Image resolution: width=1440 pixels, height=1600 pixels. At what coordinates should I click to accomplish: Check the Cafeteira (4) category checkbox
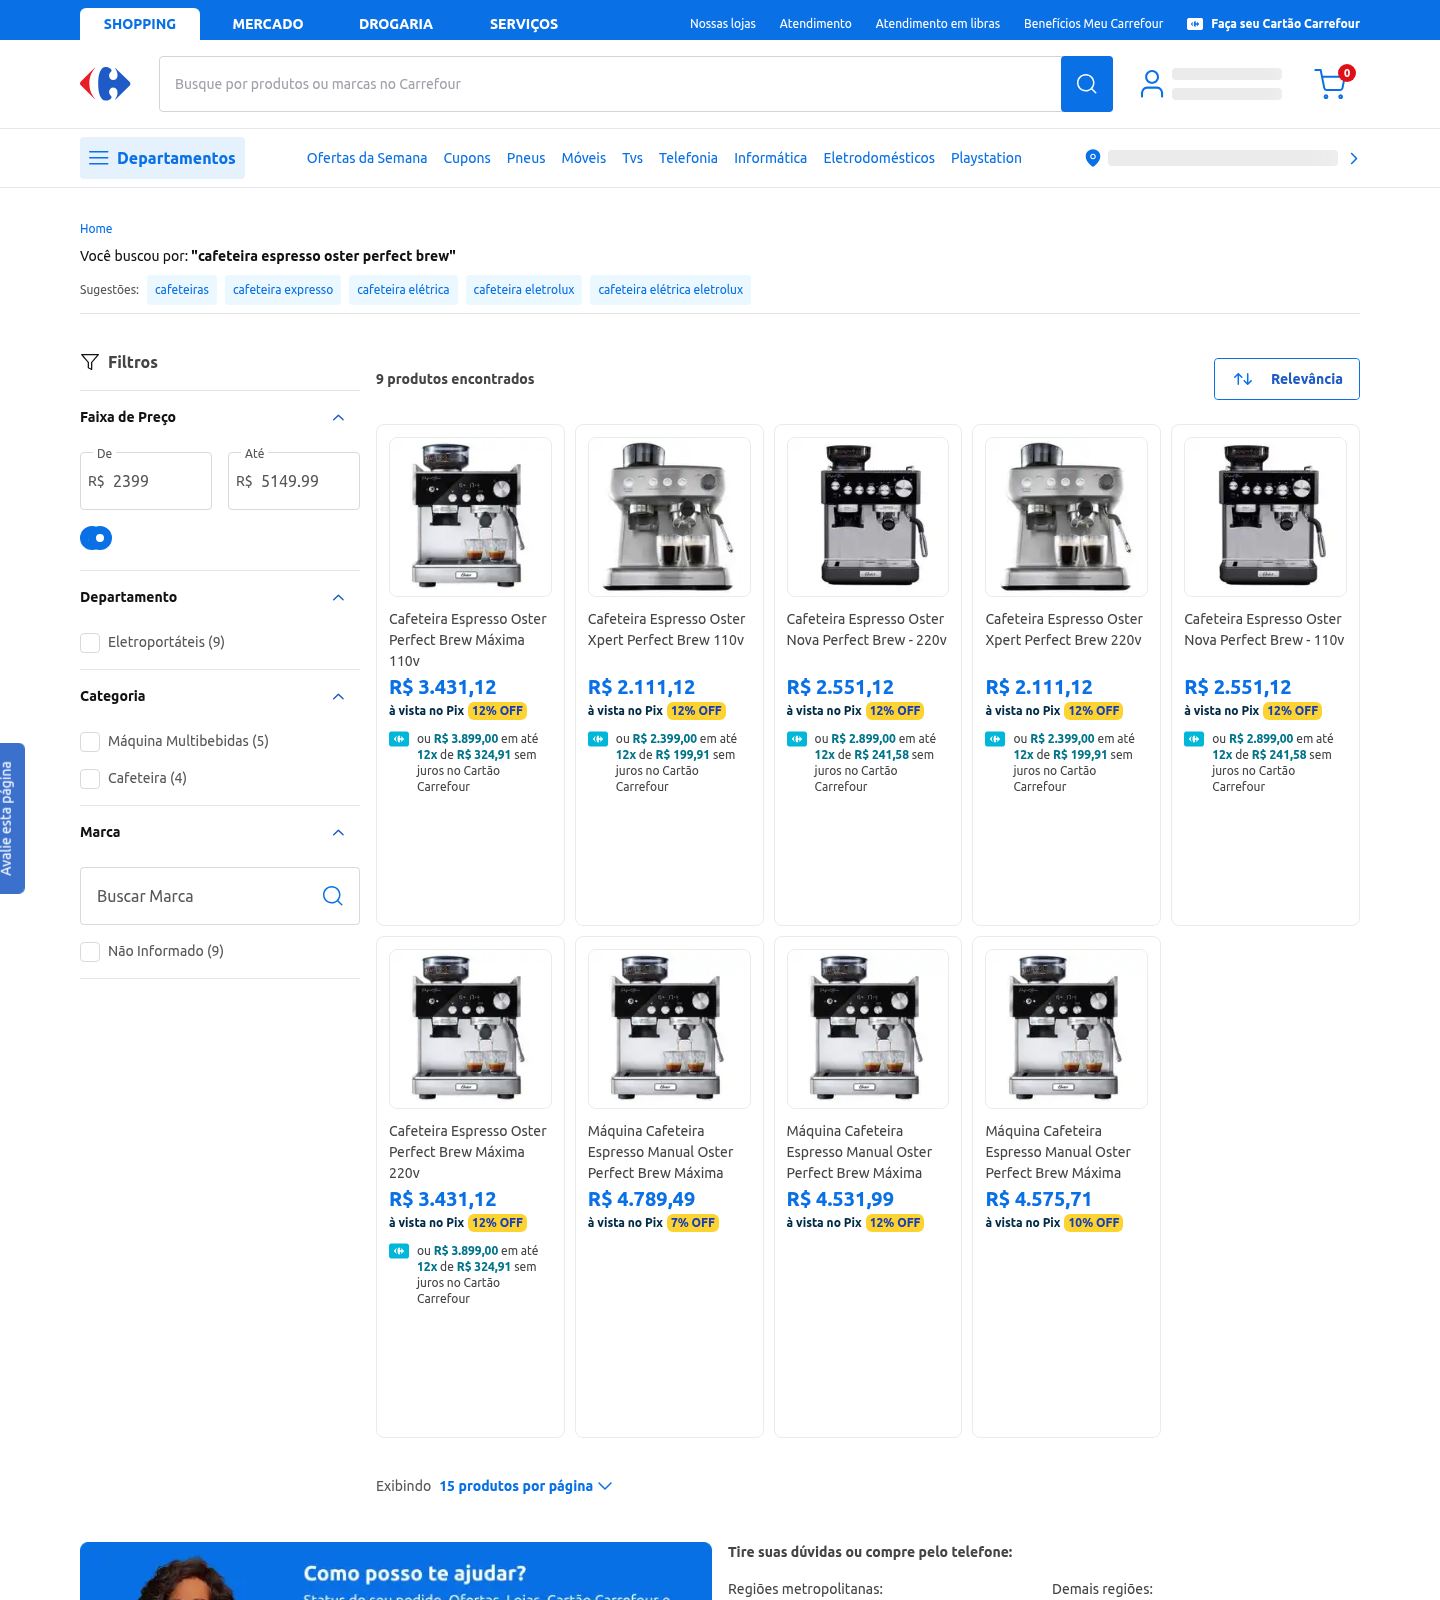click(90, 779)
